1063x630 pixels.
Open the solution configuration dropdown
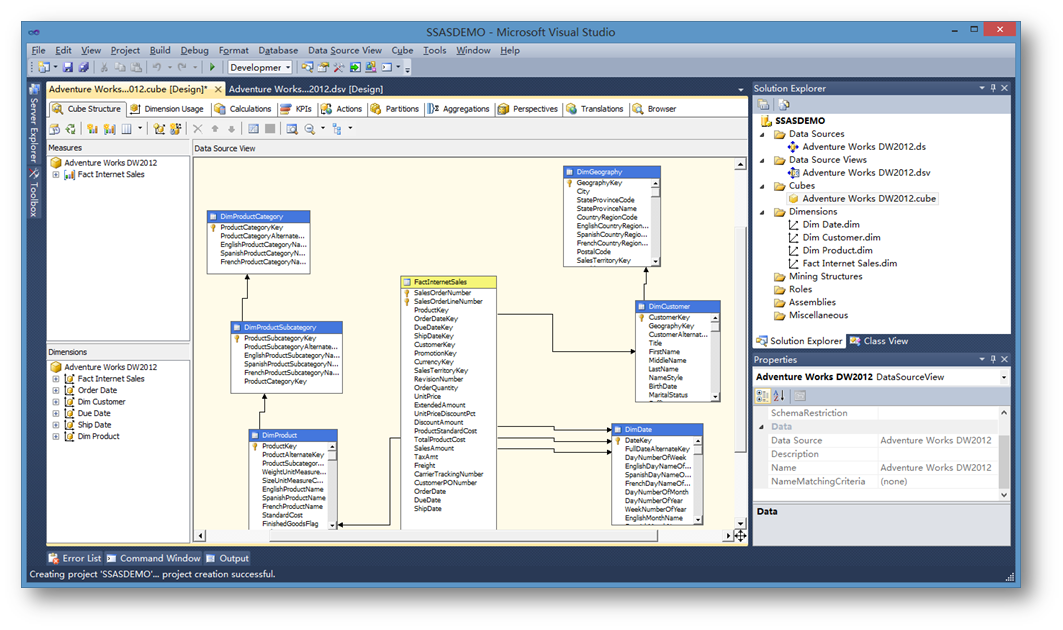coord(287,68)
